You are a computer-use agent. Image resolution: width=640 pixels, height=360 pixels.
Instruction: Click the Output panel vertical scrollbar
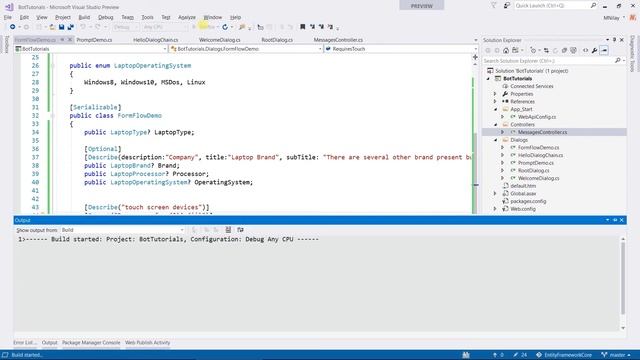click(622, 284)
